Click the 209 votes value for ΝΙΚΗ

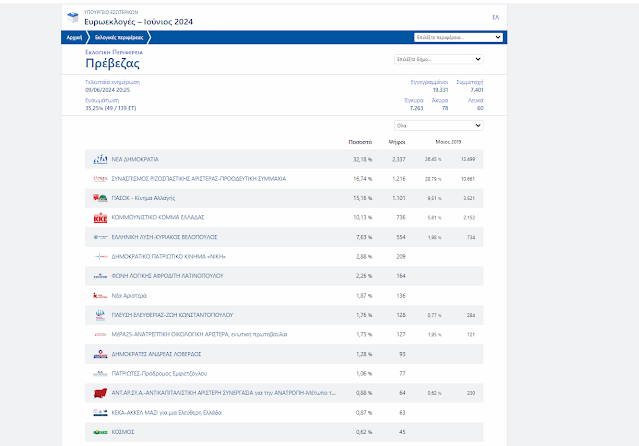(401, 256)
